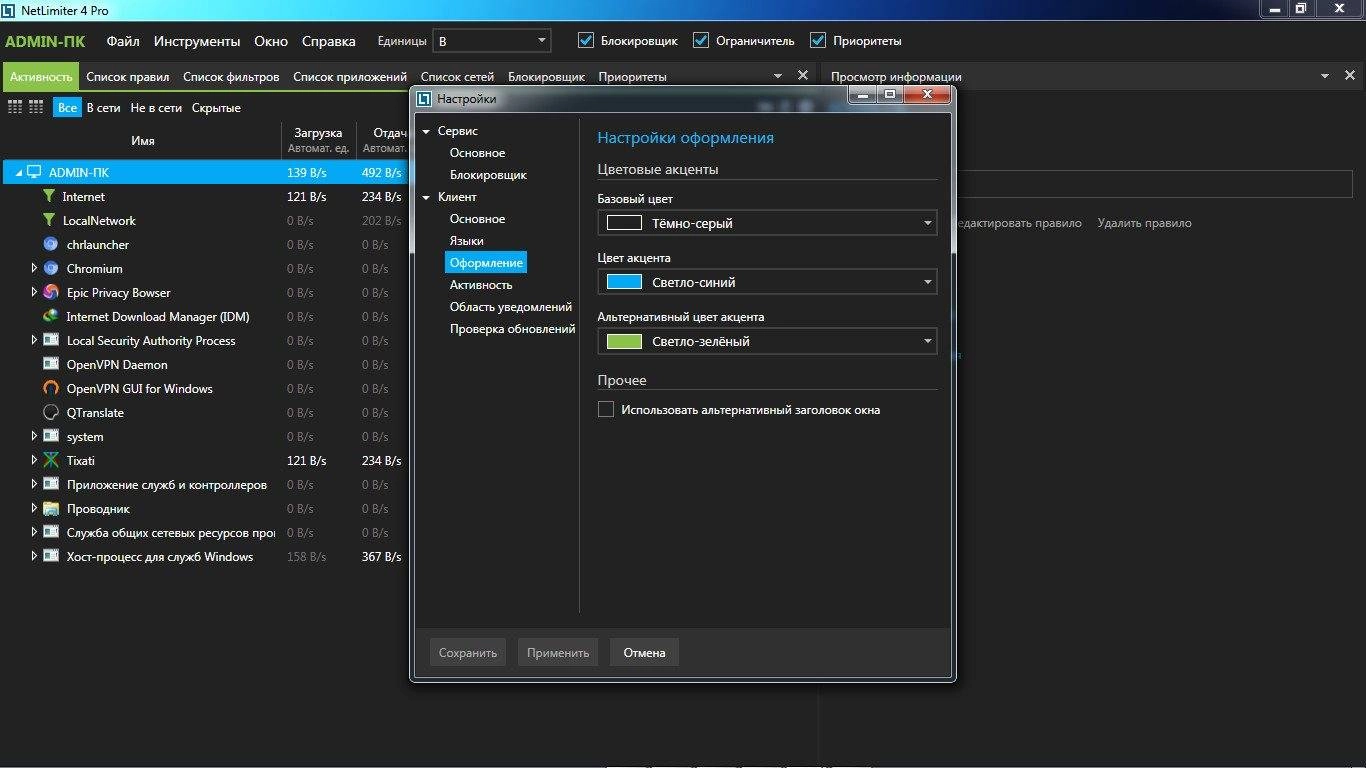Sort by the Имя column header
This screenshot has height=768, width=1366.
pos(143,141)
